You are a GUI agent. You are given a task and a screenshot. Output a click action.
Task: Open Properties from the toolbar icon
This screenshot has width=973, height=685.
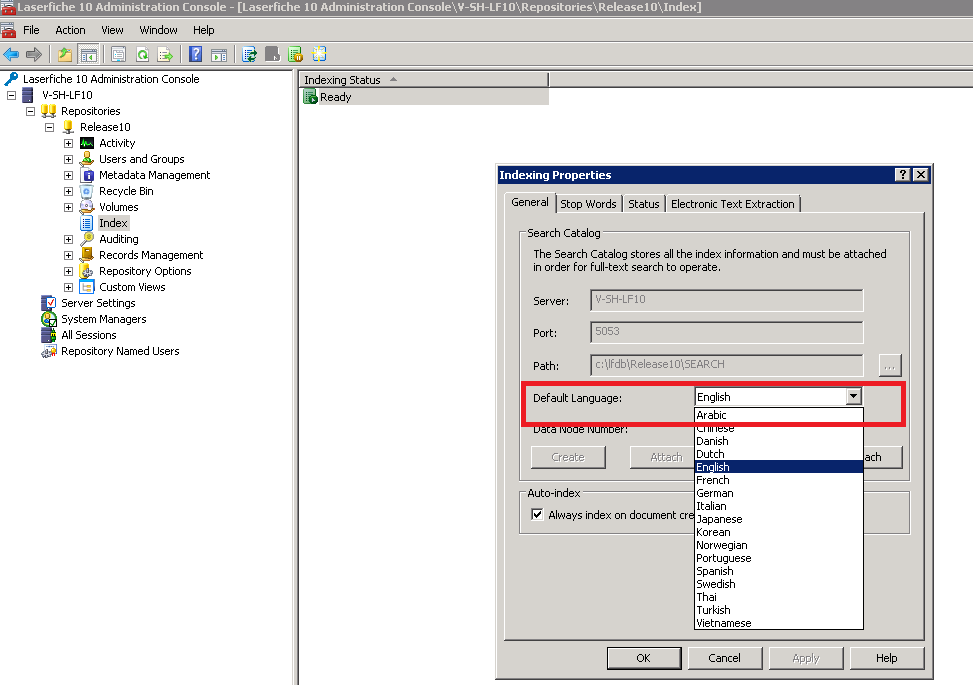point(119,55)
